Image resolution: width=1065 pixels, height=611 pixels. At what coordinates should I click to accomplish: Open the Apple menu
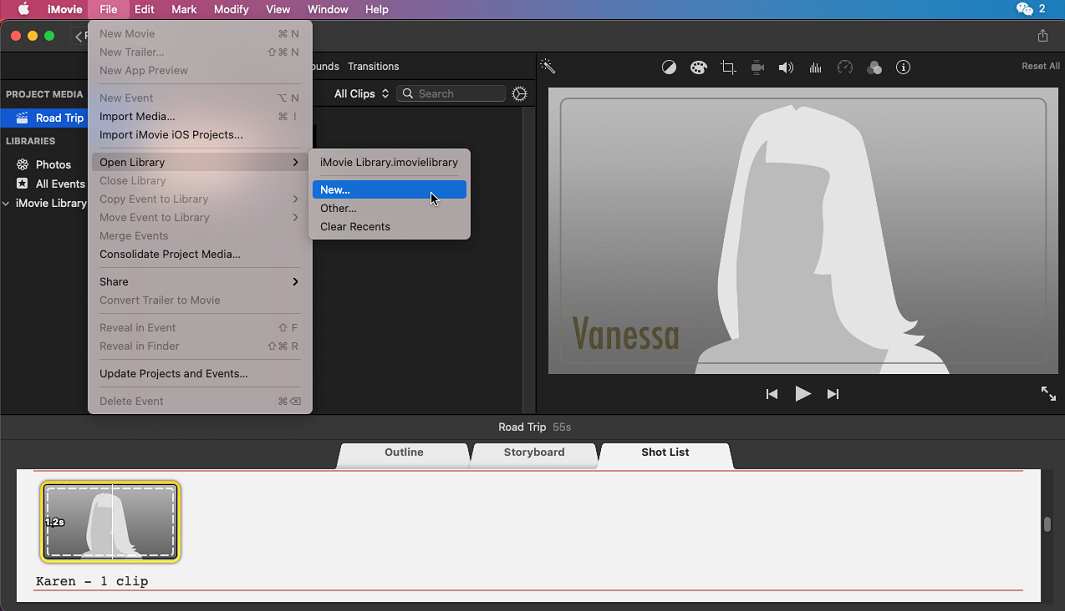24,9
